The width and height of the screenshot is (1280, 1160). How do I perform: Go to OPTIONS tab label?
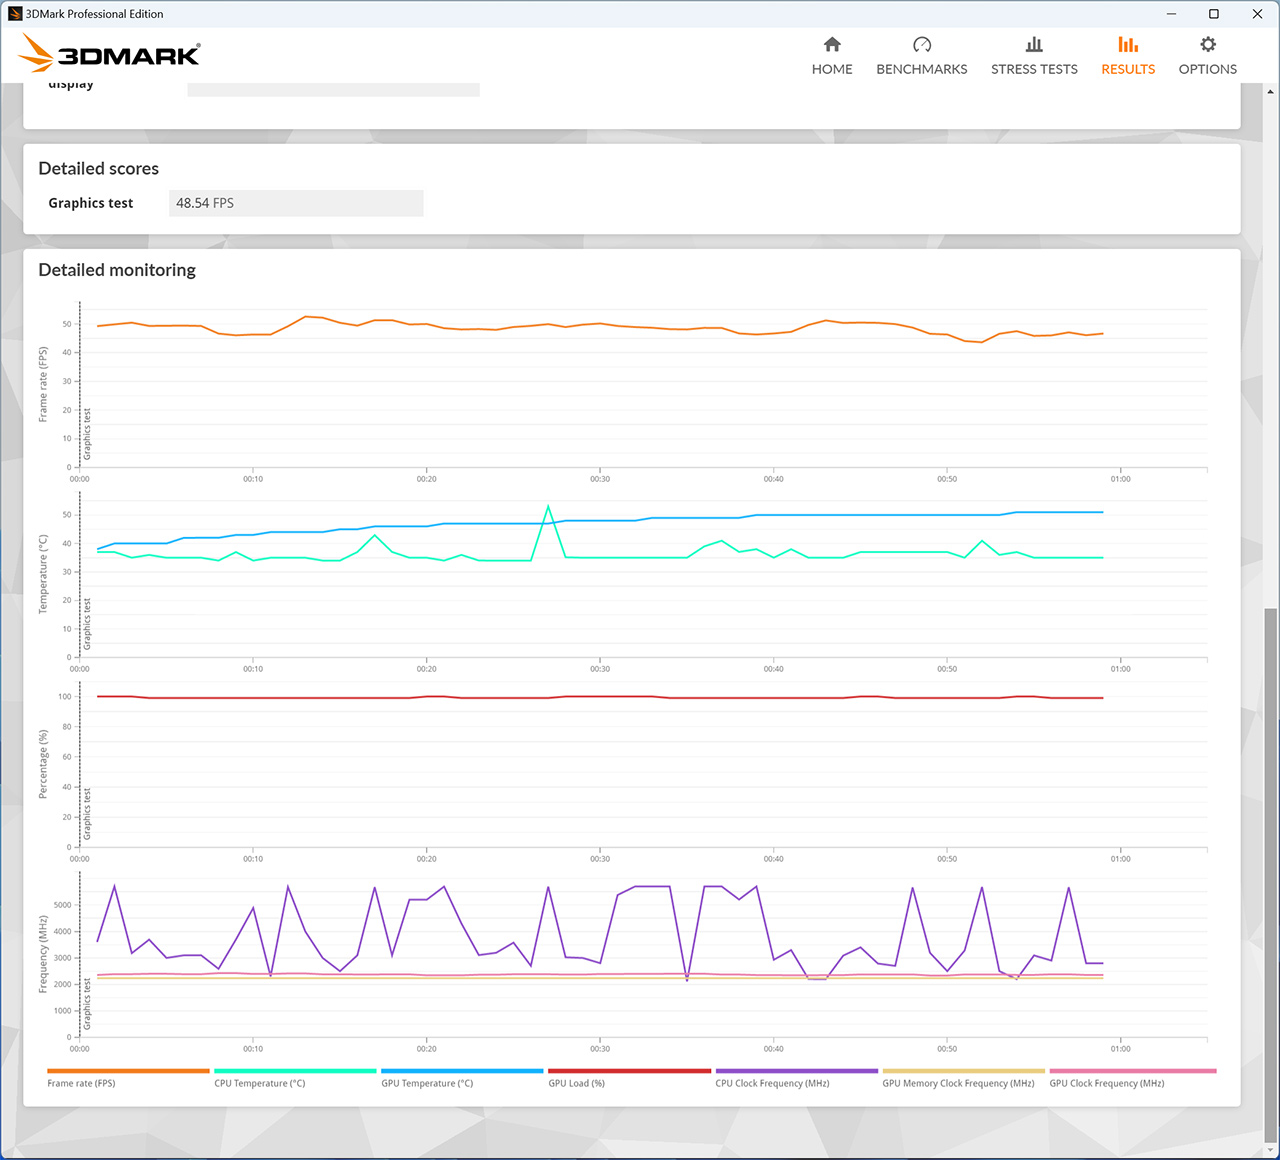pos(1208,69)
